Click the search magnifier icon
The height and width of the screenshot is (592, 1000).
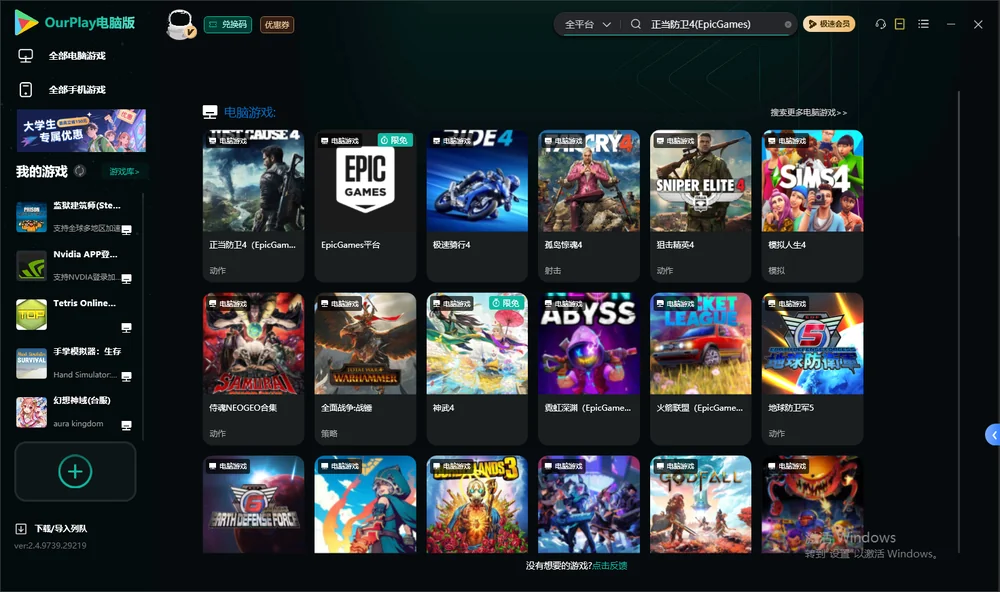click(635, 24)
